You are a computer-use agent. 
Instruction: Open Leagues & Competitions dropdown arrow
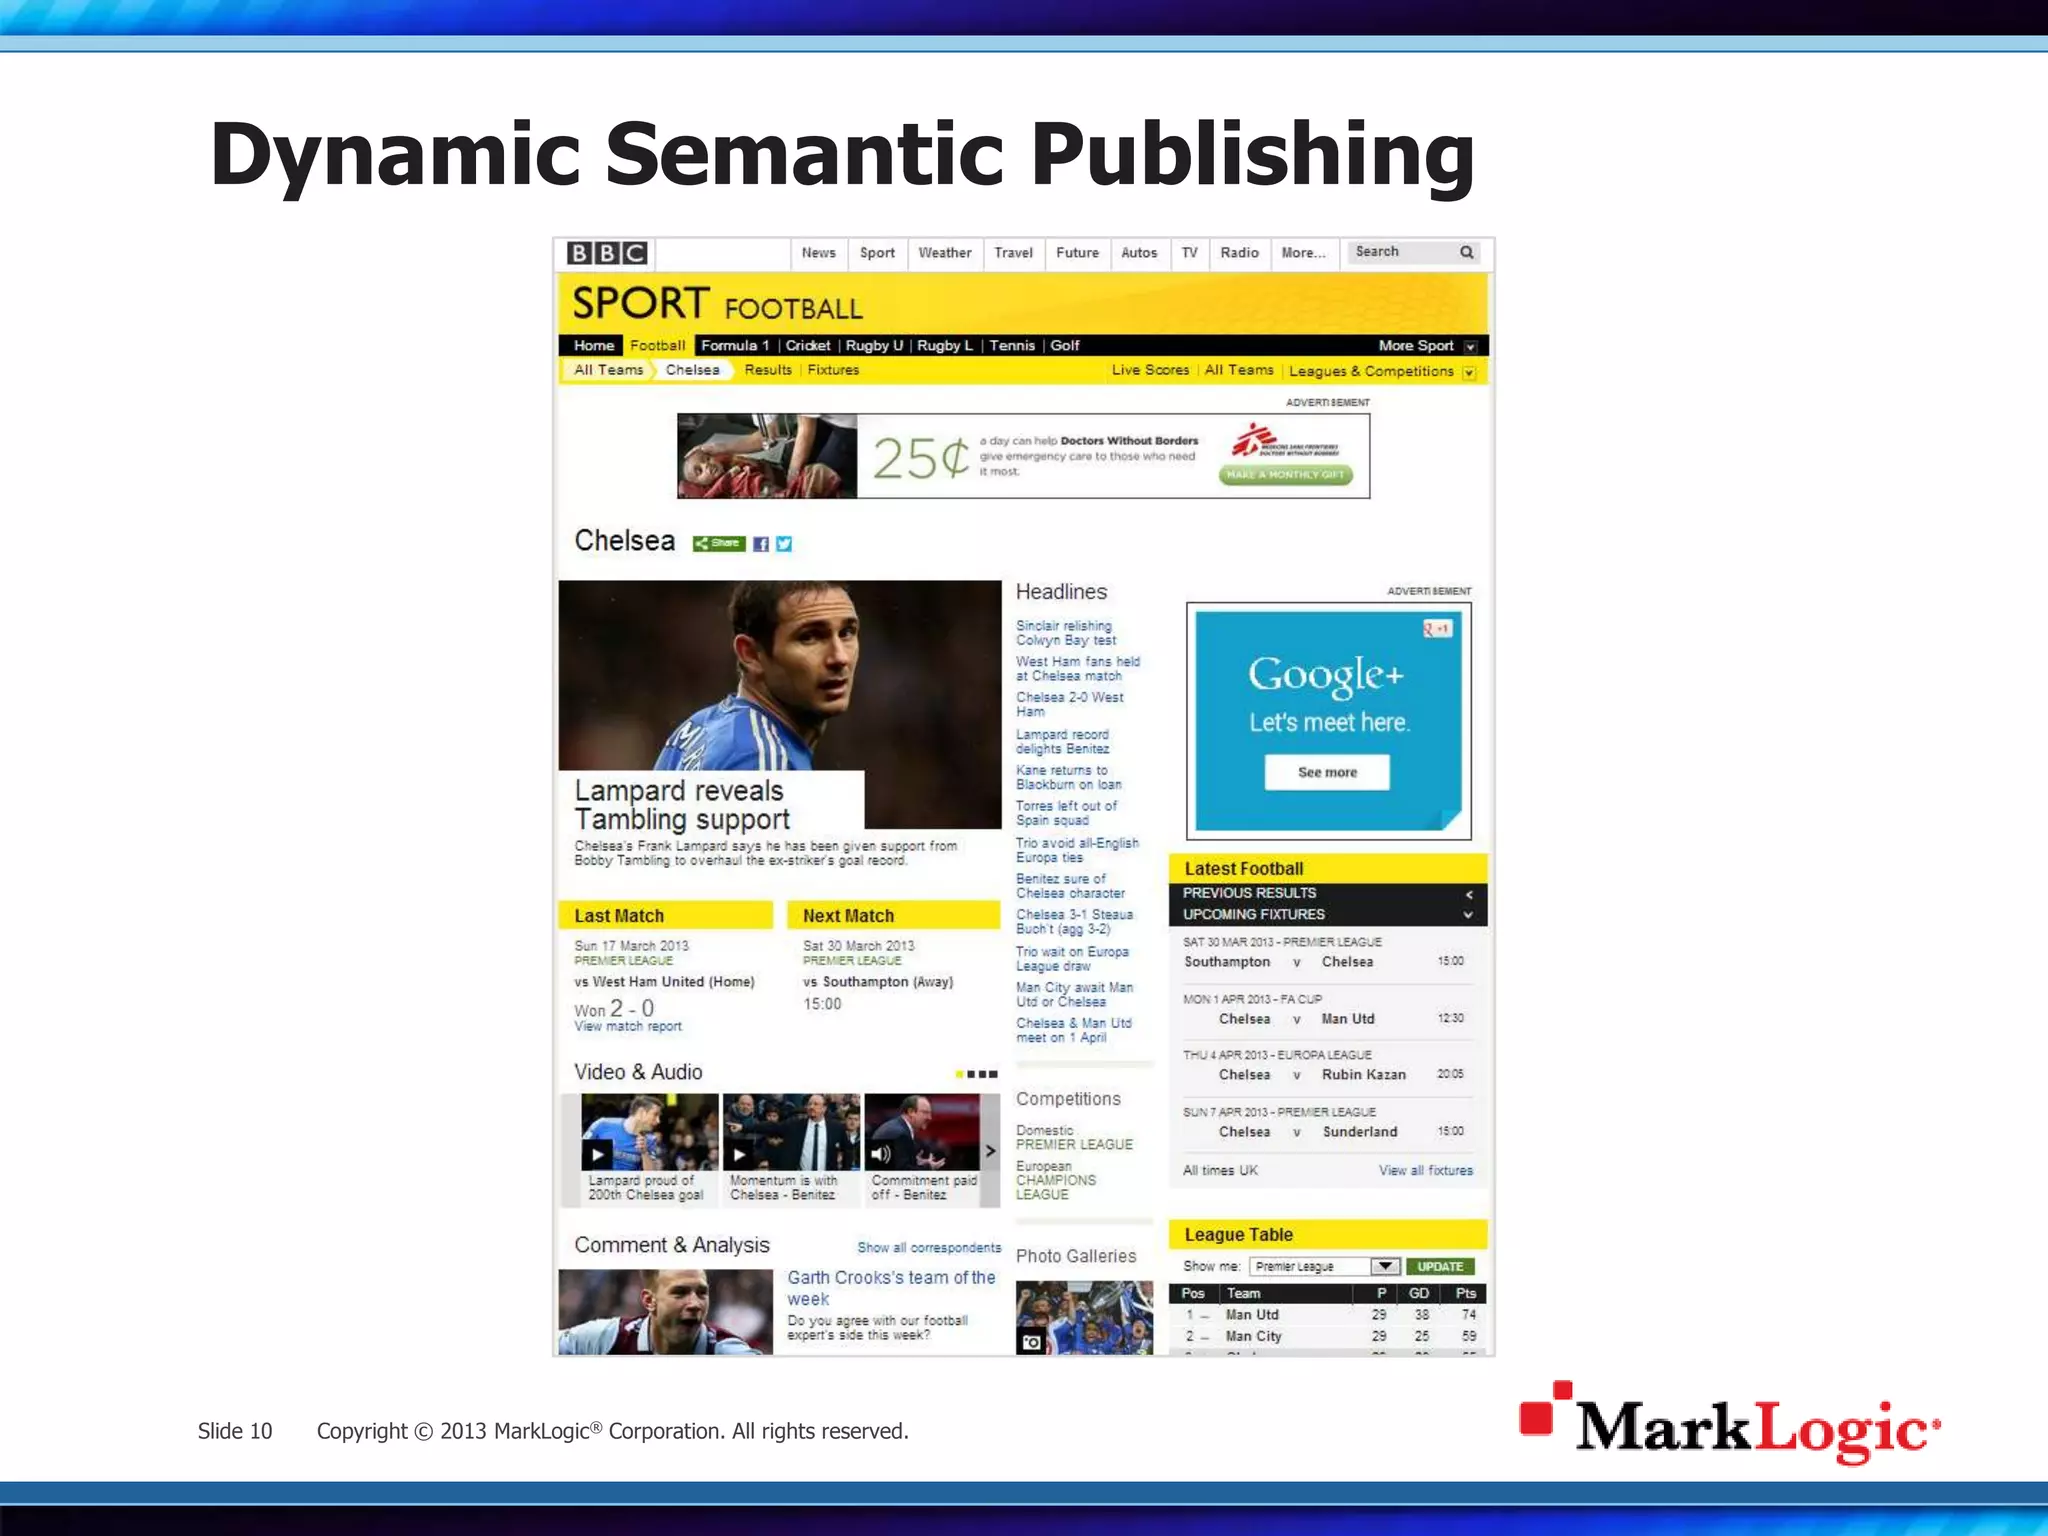tap(1469, 372)
